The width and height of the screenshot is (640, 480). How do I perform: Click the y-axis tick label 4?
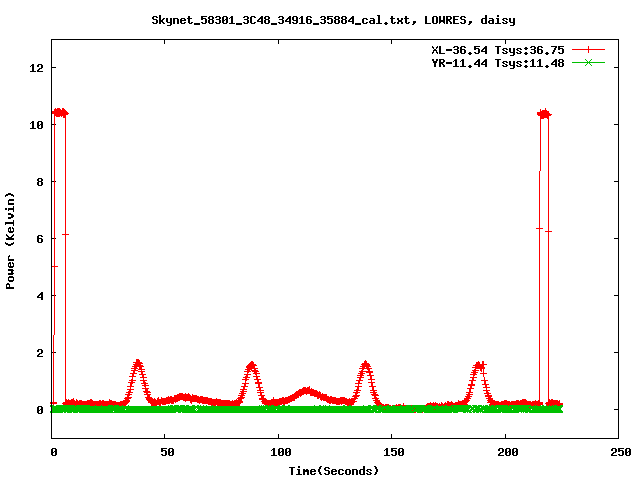[40, 296]
